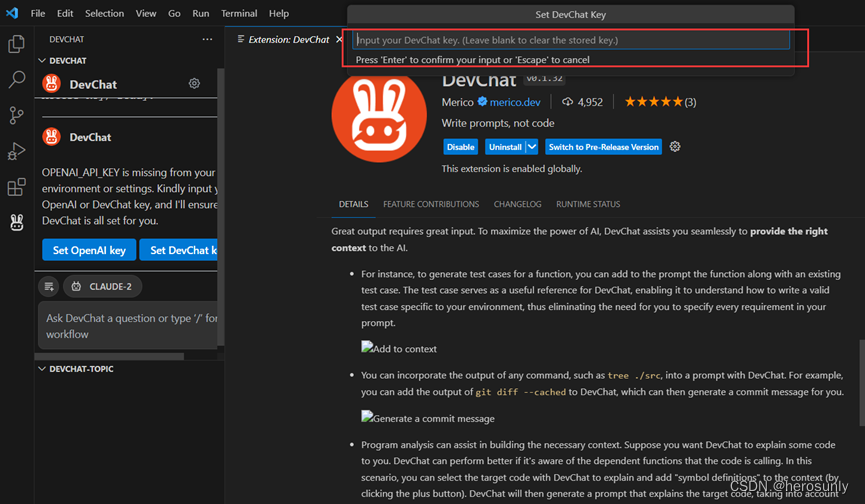Click 'This extension is enabled globally.' text

[511, 169]
